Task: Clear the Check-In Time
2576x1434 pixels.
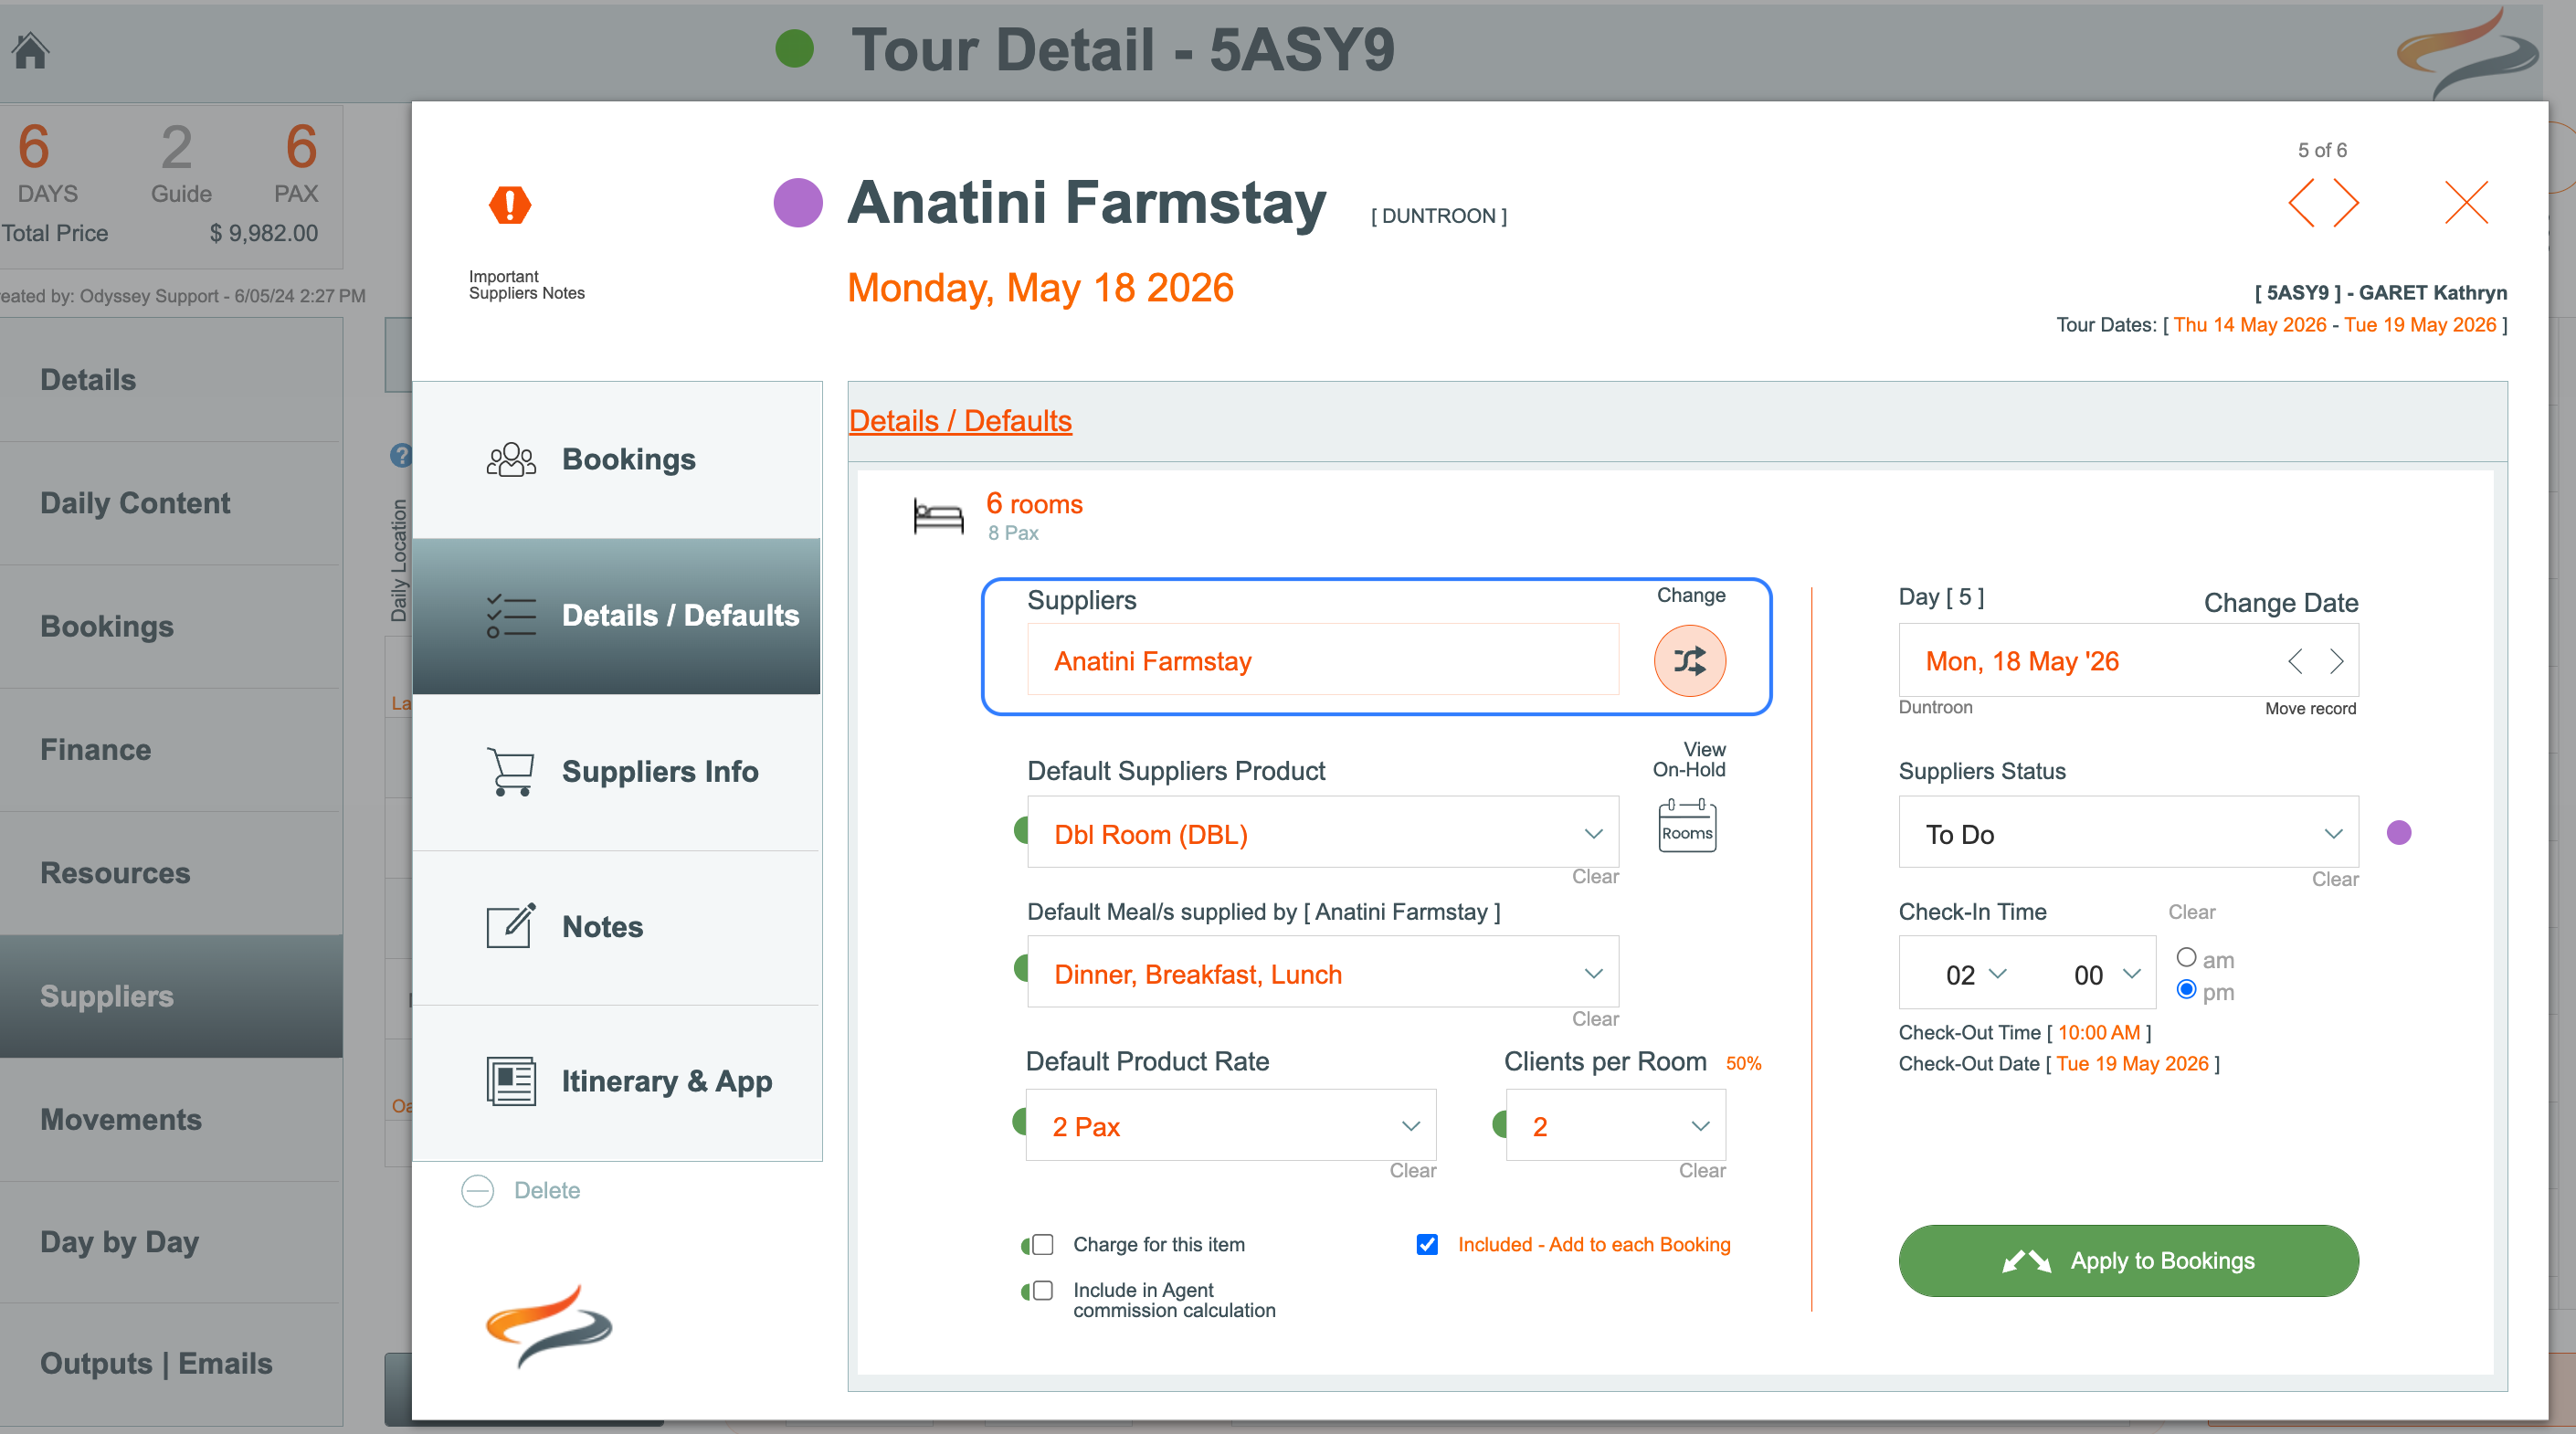Action: click(x=2191, y=912)
